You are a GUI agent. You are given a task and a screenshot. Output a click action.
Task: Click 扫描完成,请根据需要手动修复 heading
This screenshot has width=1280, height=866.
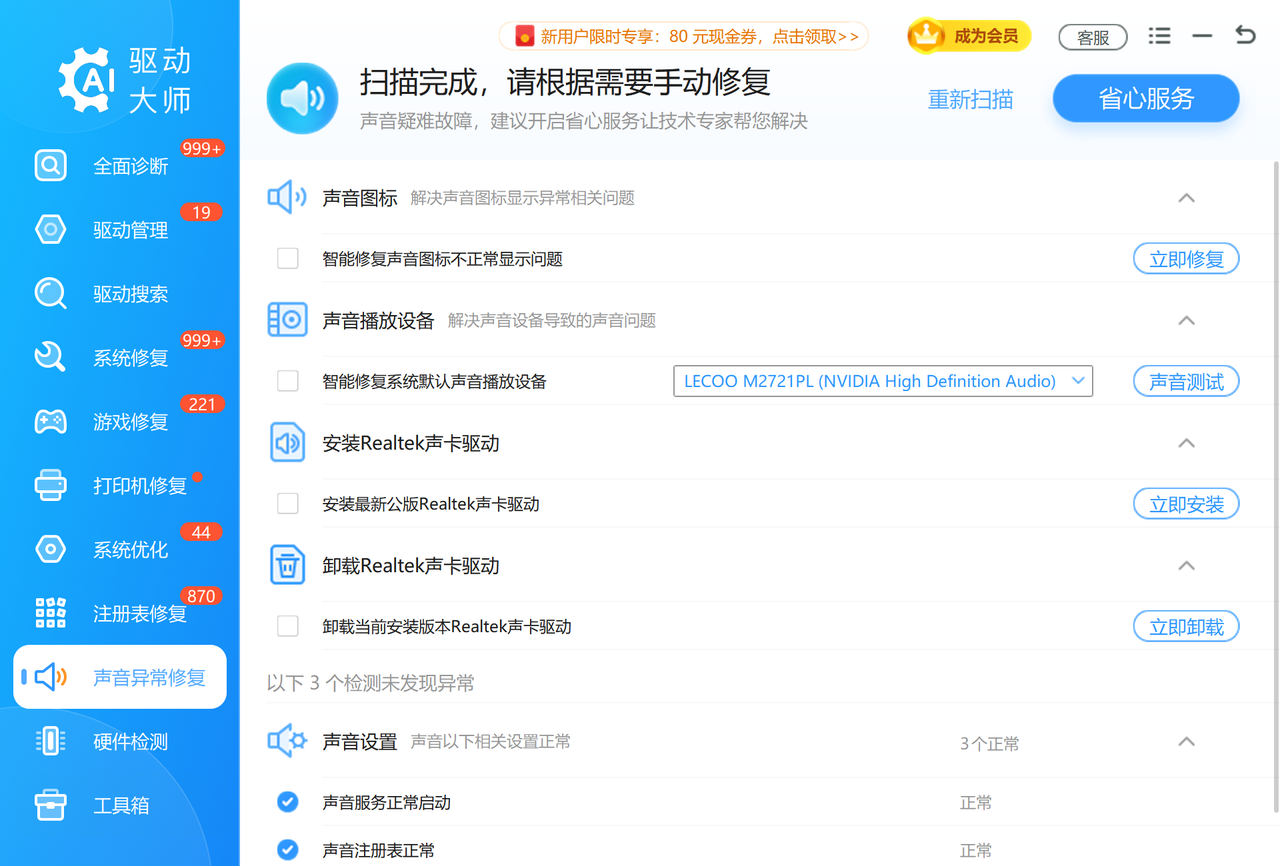pyautogui.click(x=565, y=81)
